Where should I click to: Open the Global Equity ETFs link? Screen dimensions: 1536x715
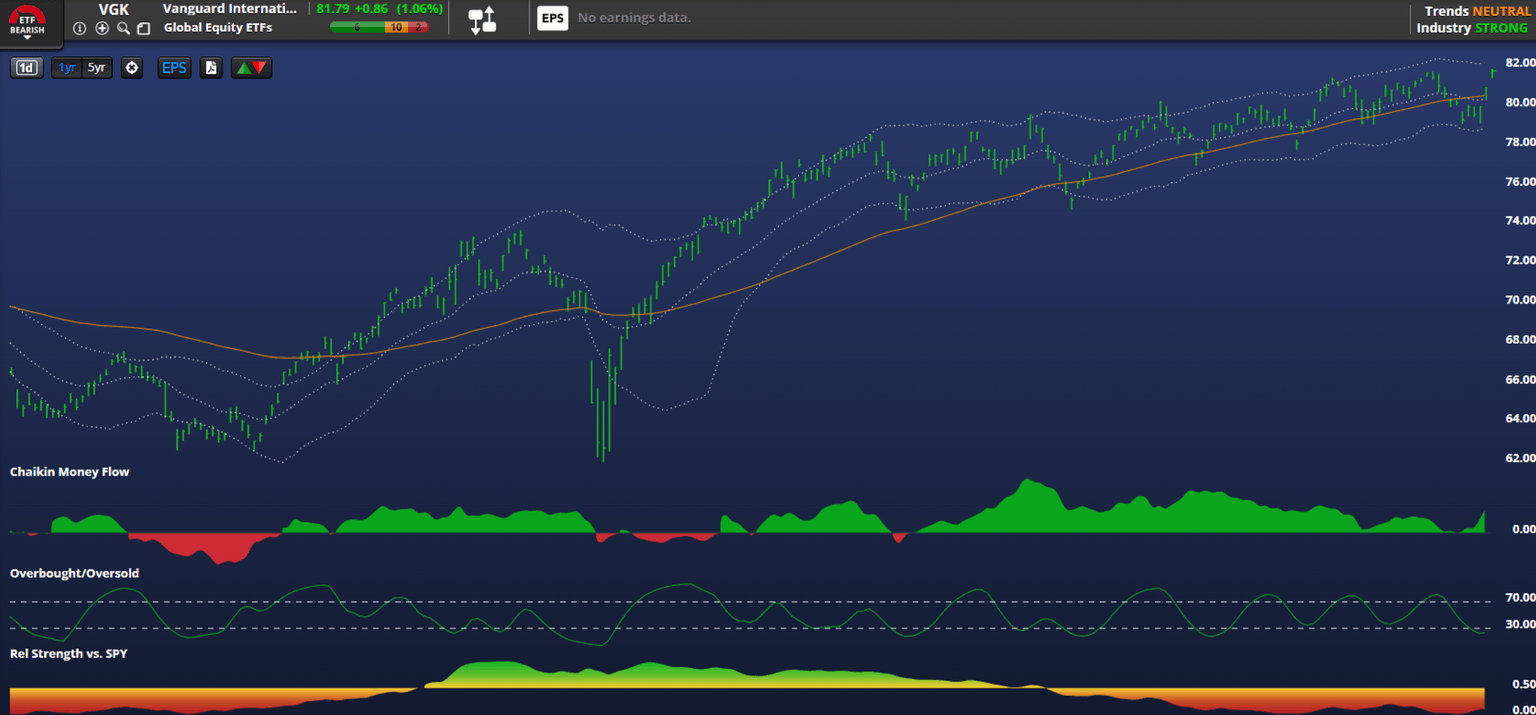click(217, 28)
